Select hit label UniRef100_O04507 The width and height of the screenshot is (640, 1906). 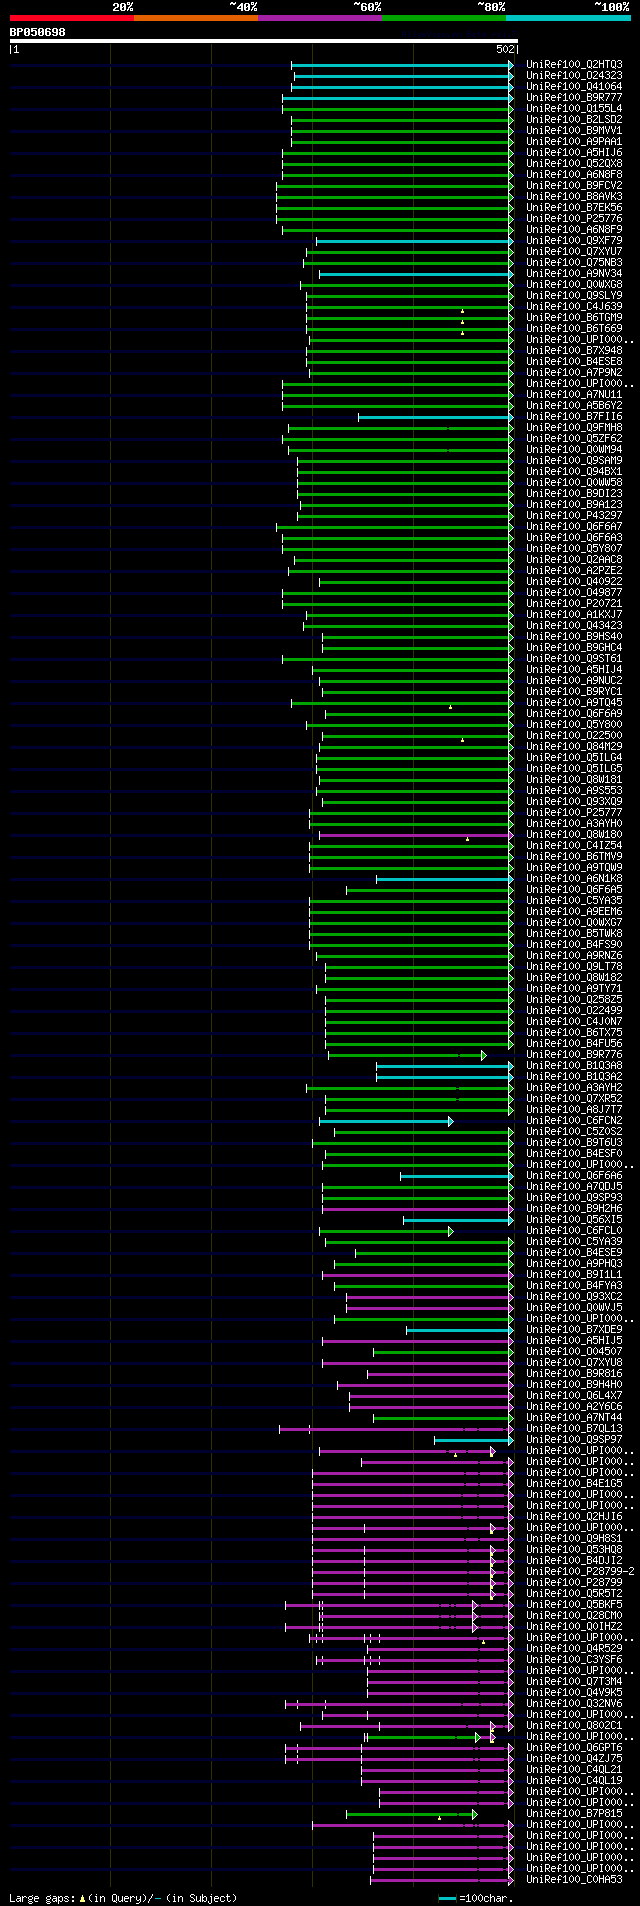coord(574,1352)
